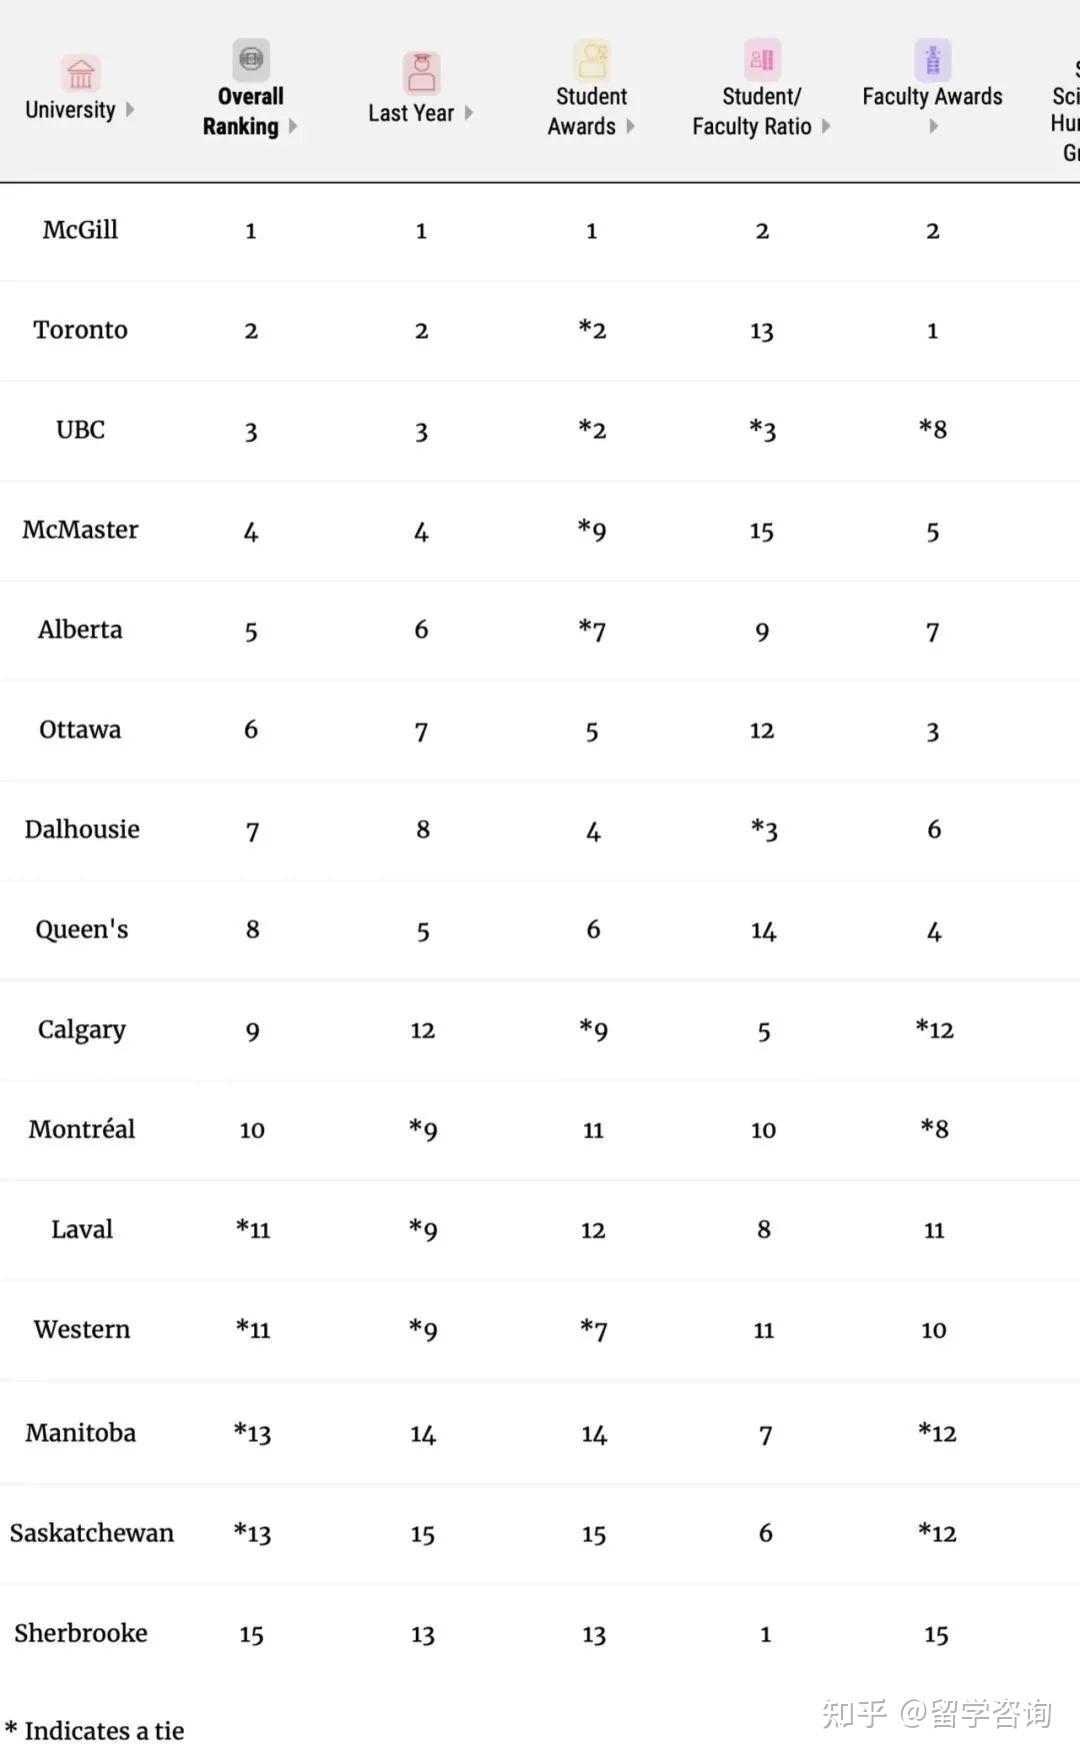Click the University building icon
The height and width of the screenshot is (1758, 1080).
[80, 74]
